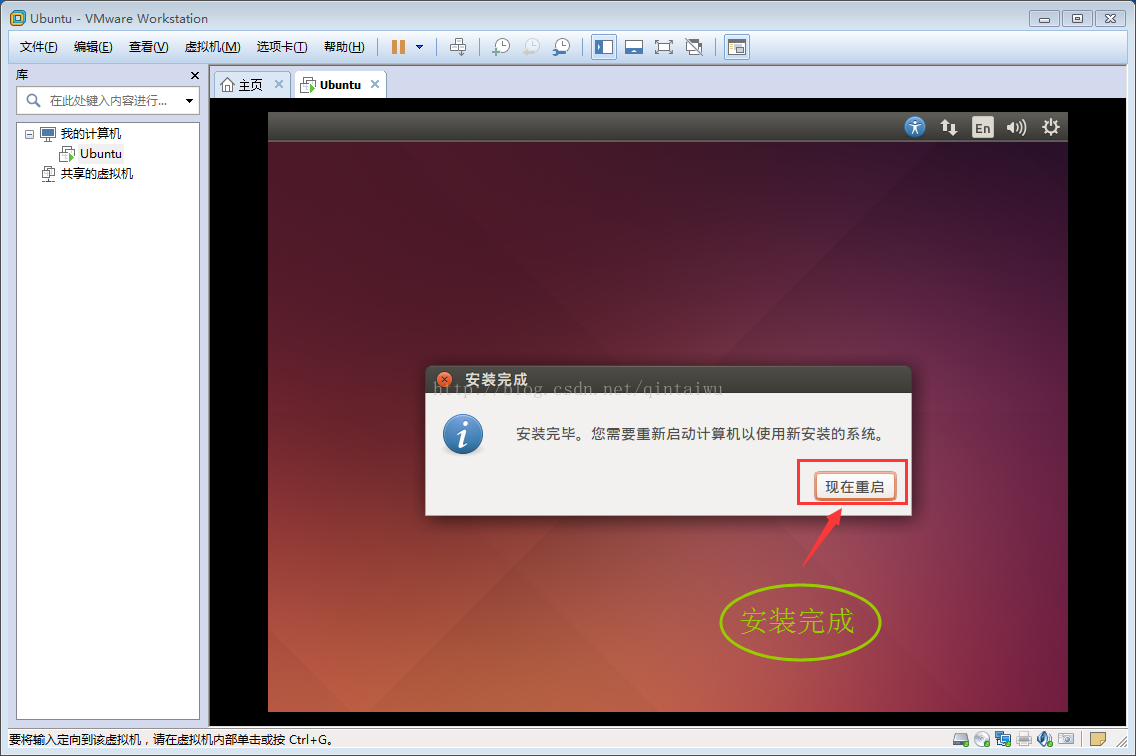The height and width of the screenshot is (756, 1136).
Task: Close the 库 library panel
Action: pos(194,75)
